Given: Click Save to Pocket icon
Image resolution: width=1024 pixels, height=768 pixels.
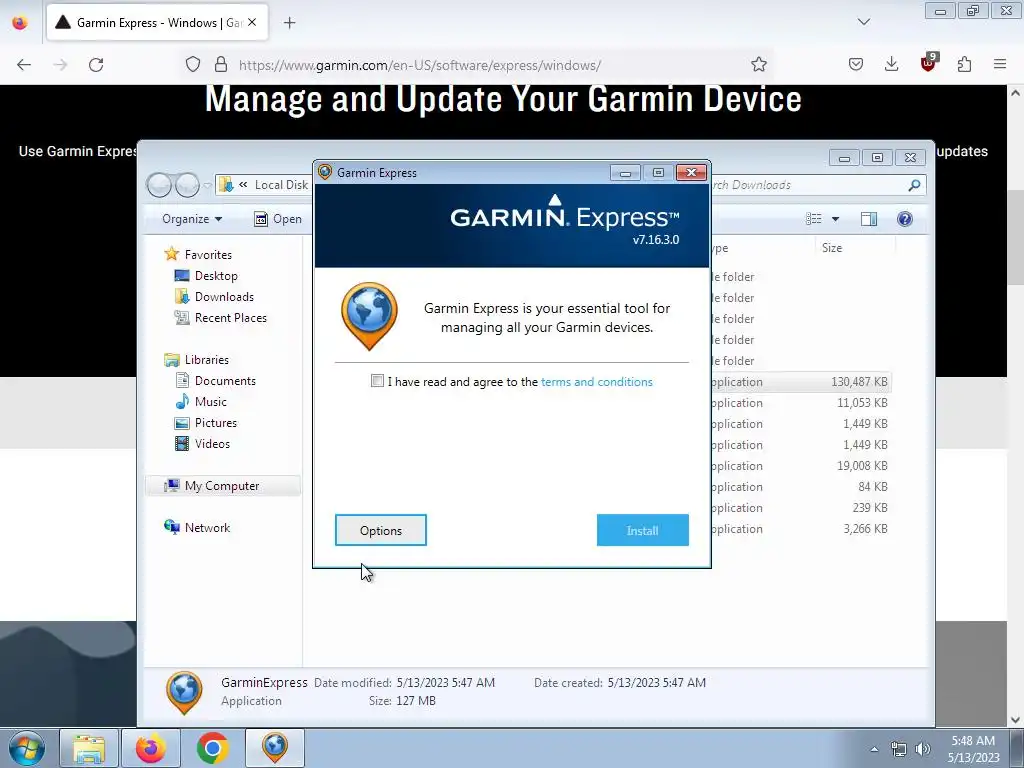Looking at the screenshot, I should (x=856, y=64).
